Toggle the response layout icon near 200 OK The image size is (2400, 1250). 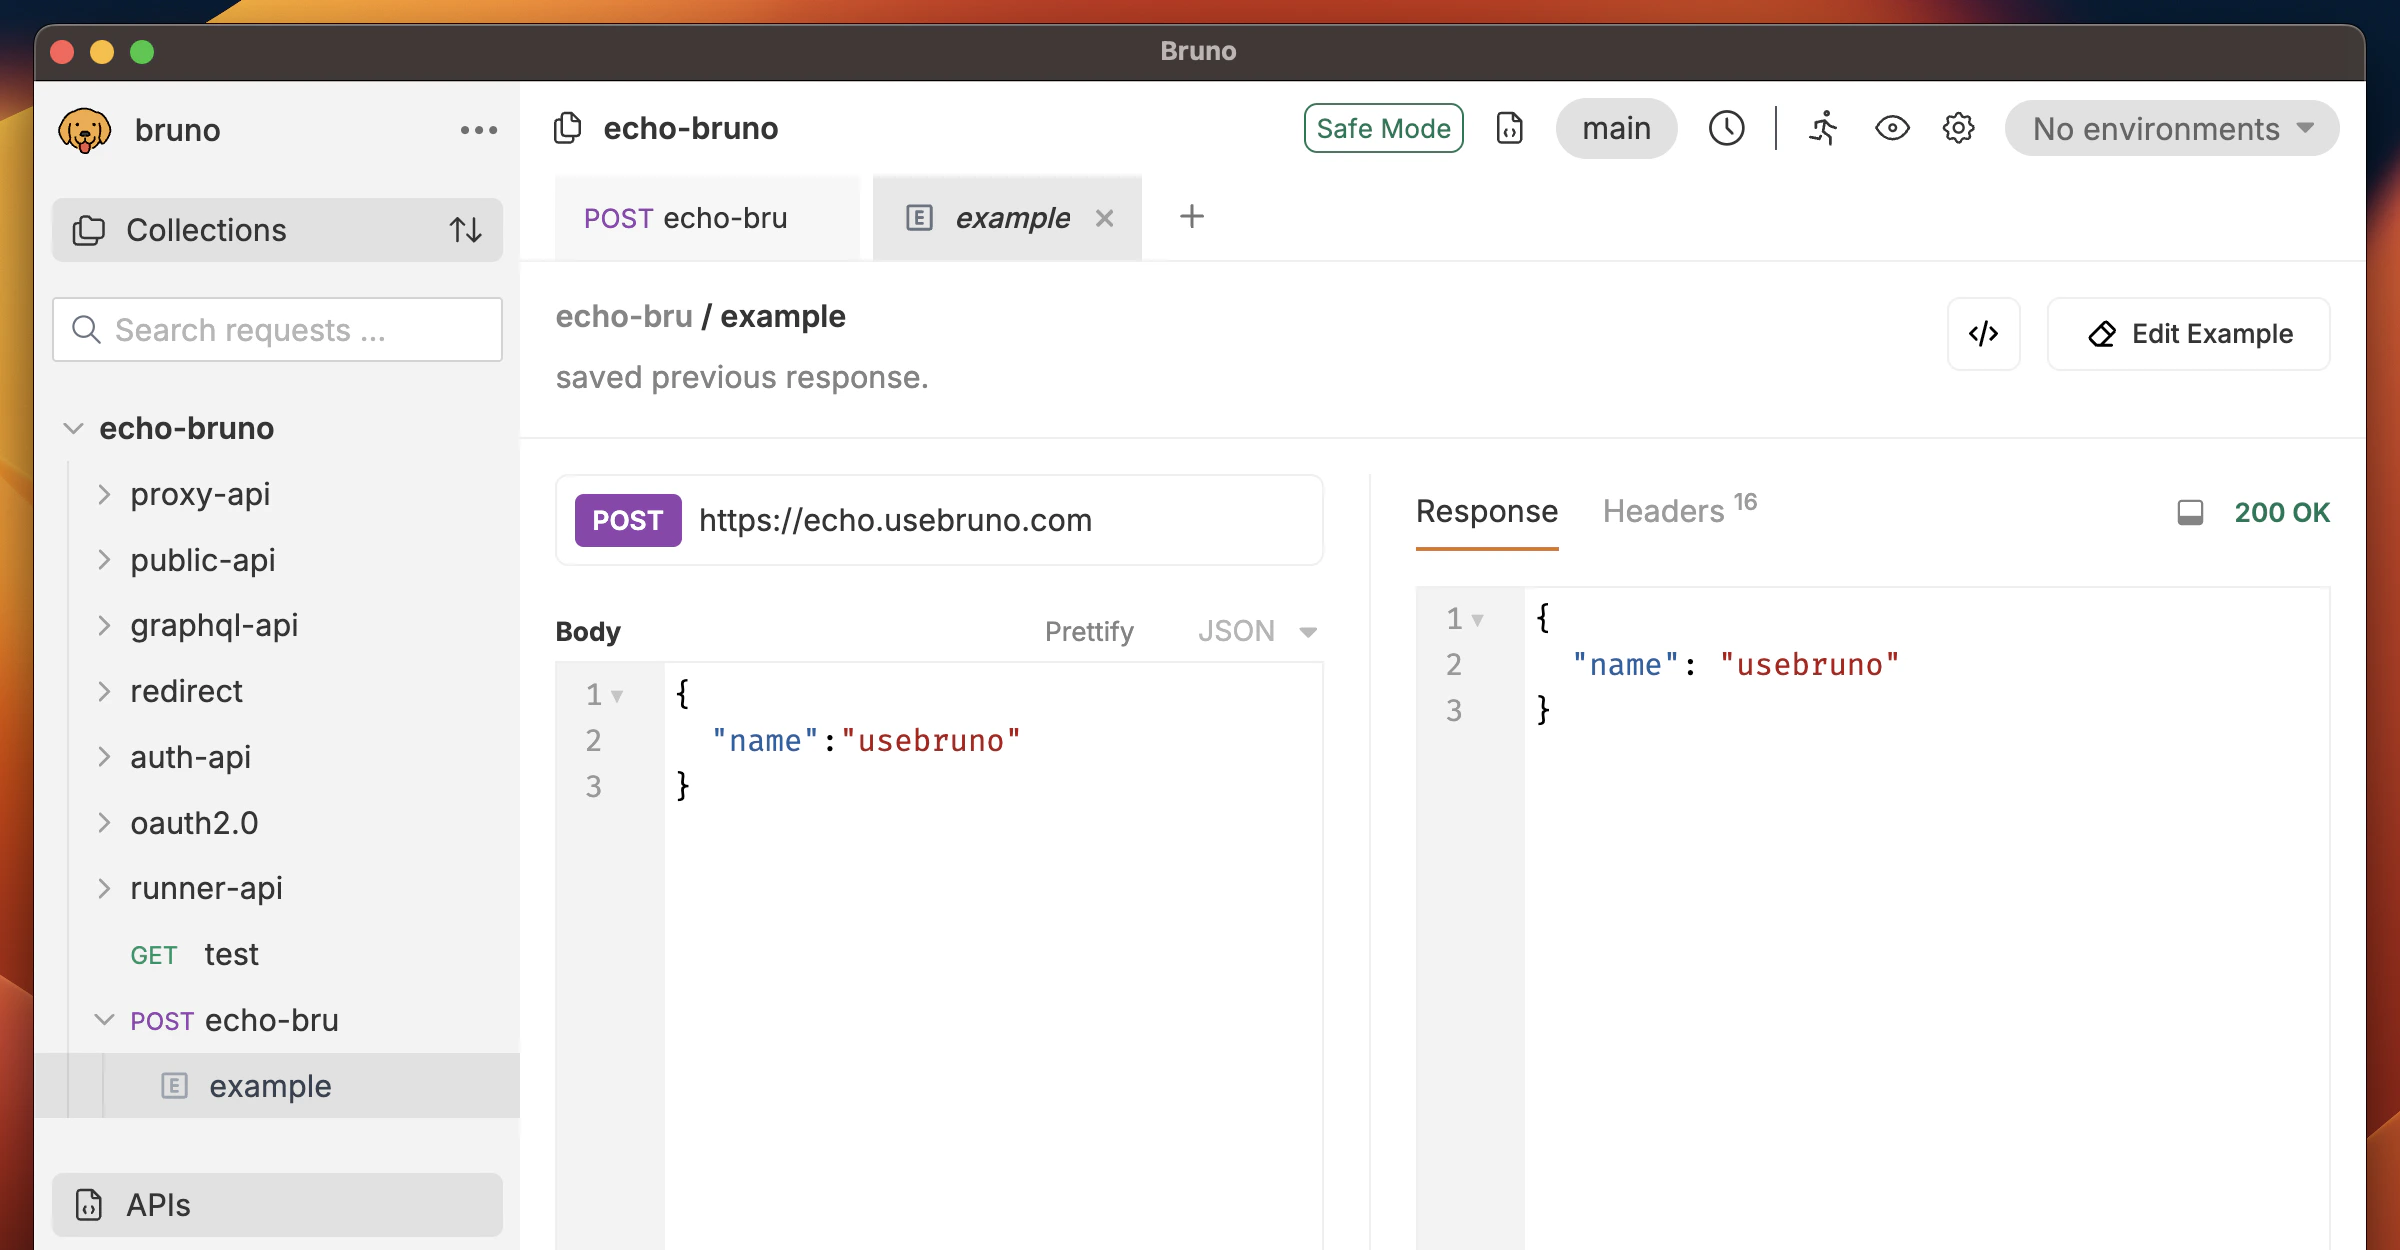coord(2190,513)
